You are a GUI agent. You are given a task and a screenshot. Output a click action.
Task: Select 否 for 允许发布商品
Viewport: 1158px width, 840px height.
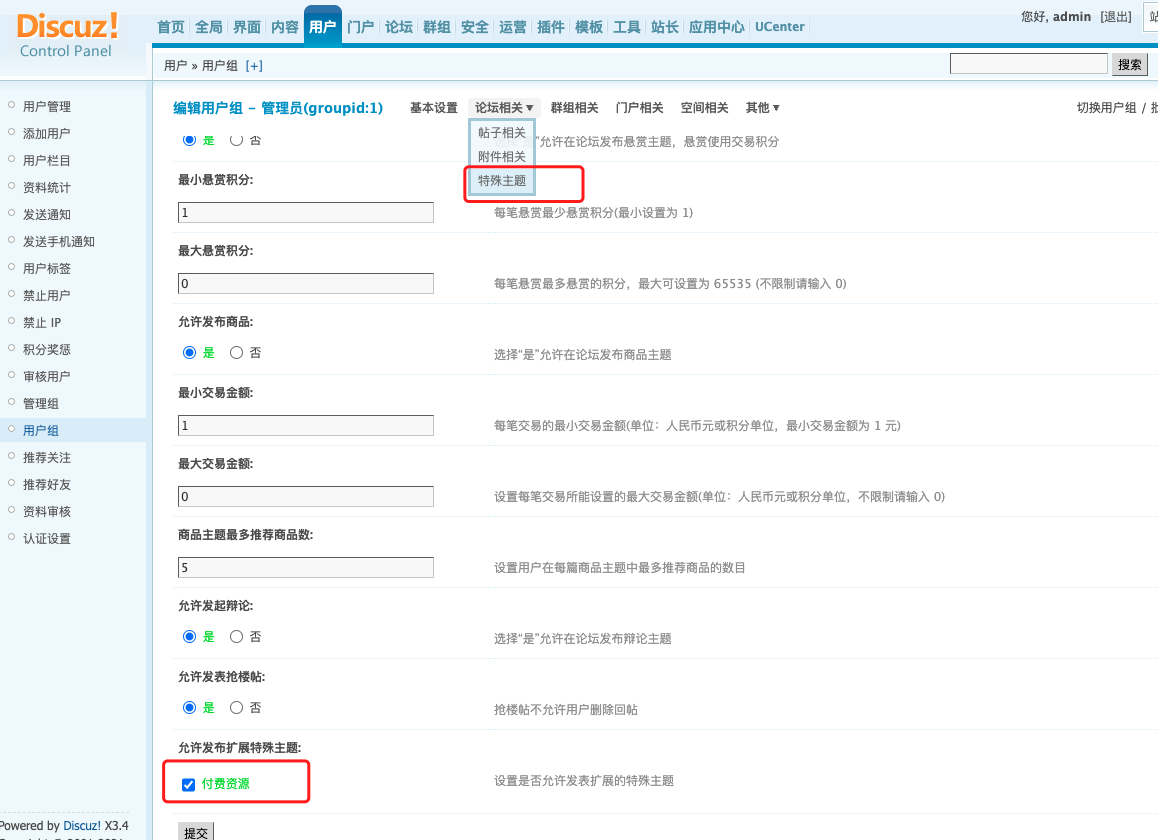[237, 353]
